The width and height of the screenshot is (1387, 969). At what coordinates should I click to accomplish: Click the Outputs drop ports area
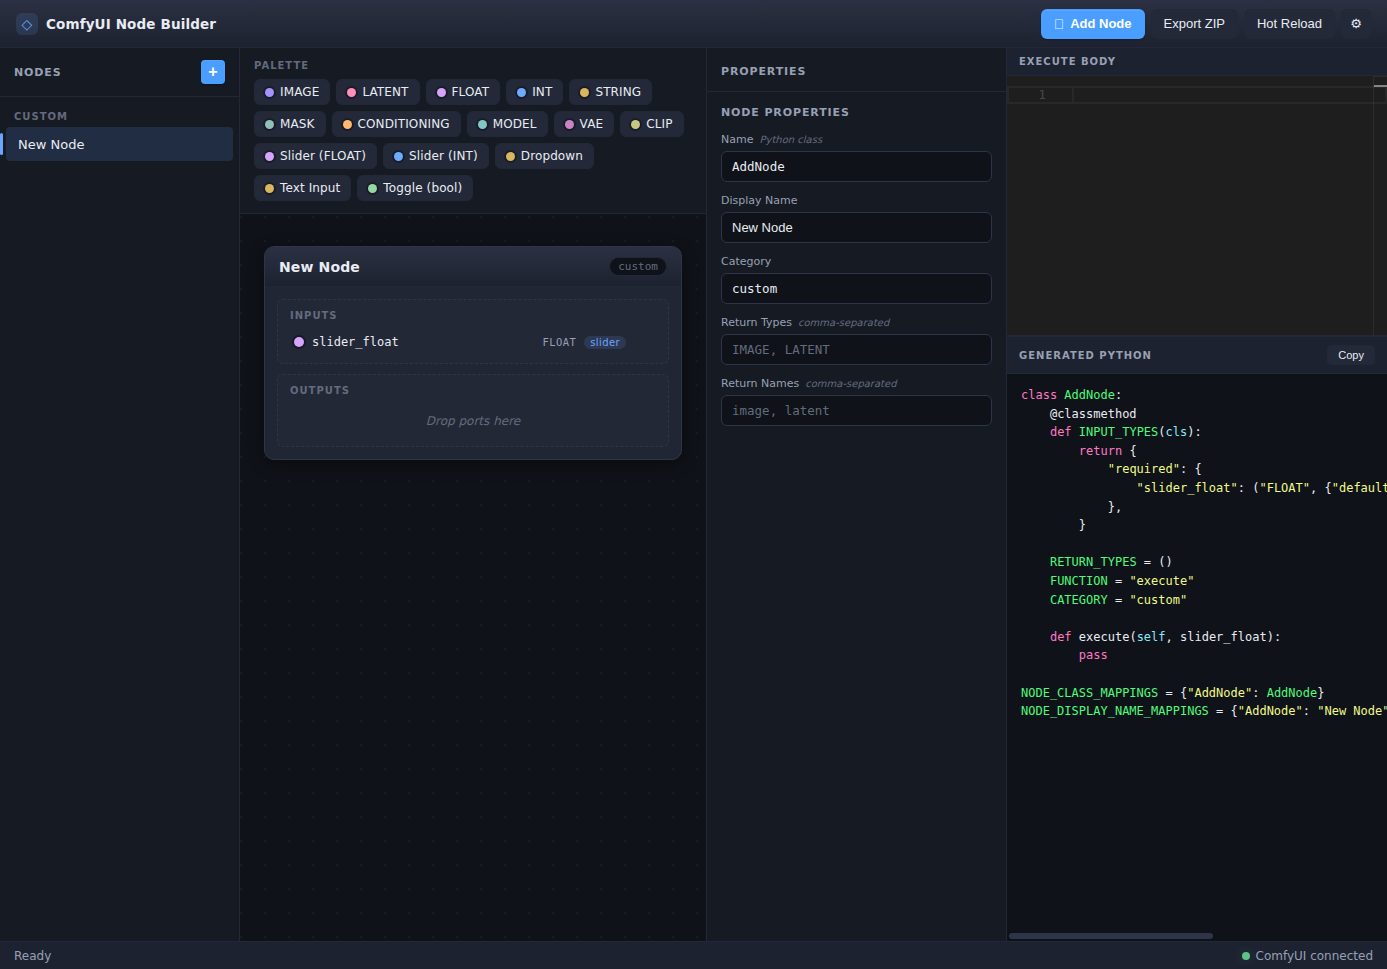pos(473,421)
